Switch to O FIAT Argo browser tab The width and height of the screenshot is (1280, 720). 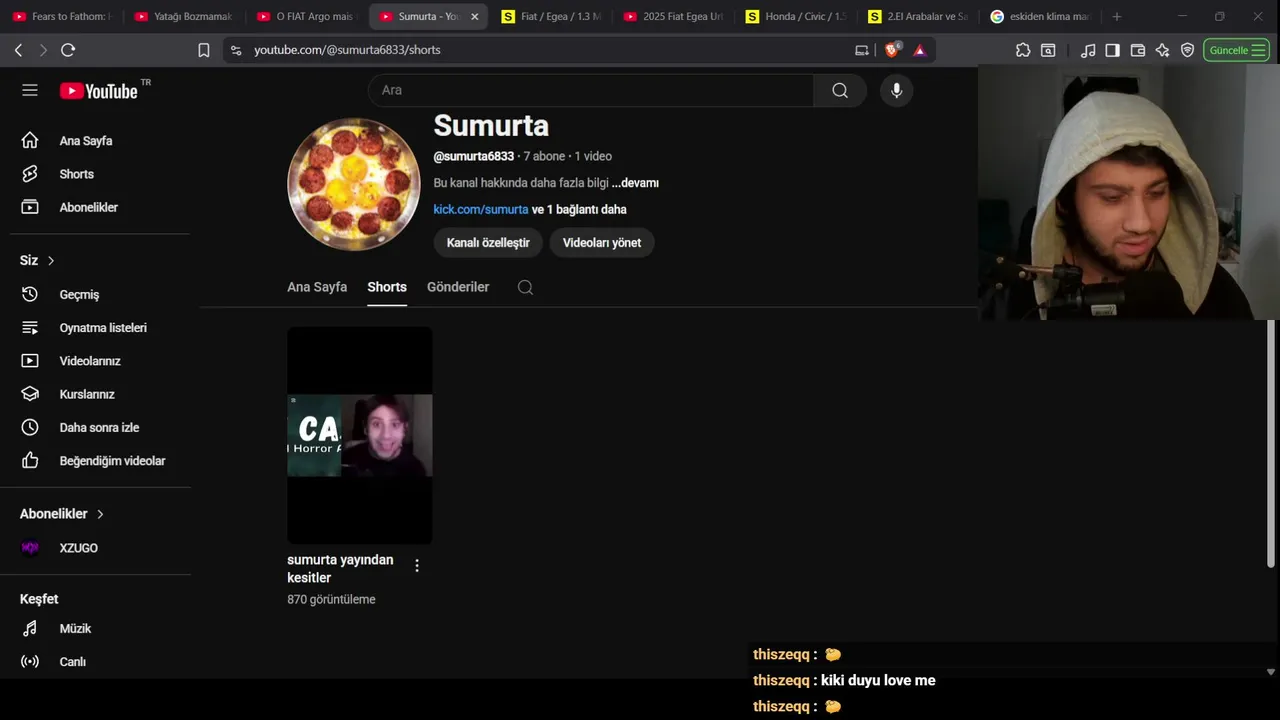pyautogui.click(x=306, y=17)
